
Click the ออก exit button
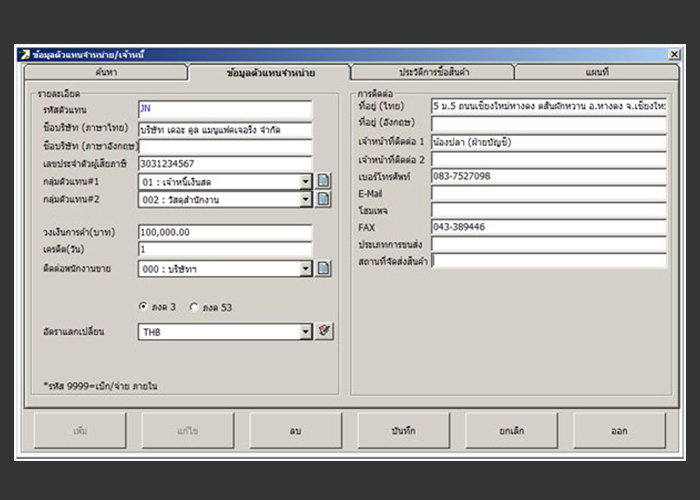coord(619,431)
